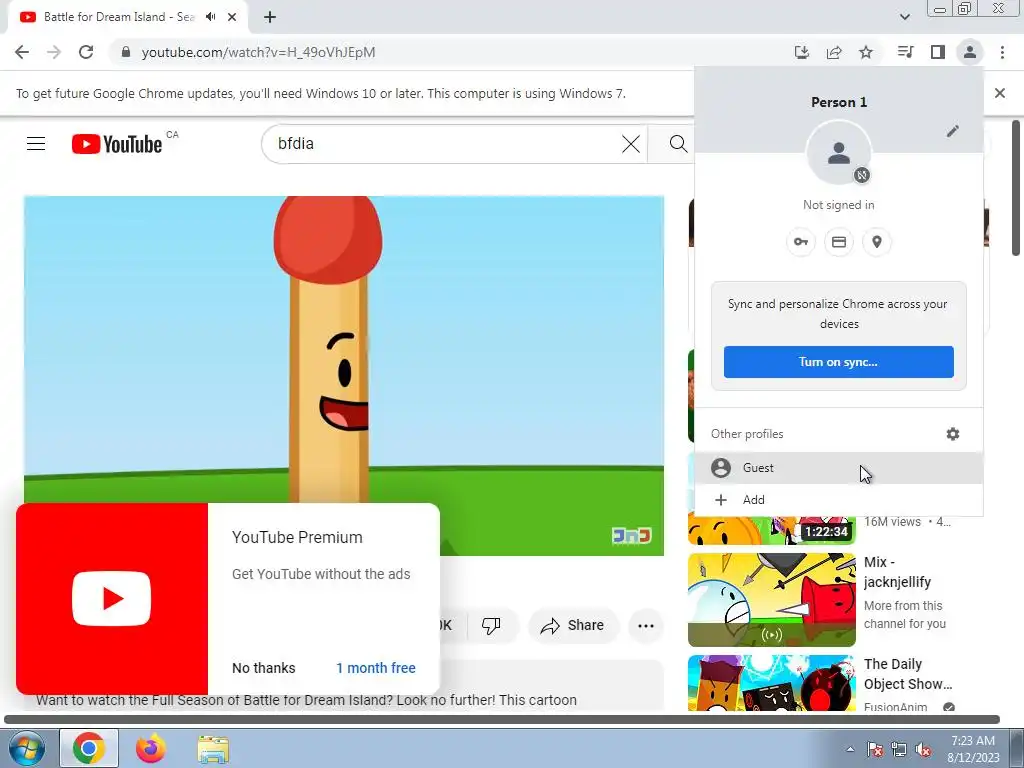Click the vertical page scrollbar
Screen dimensions: 1024x768
click(x=1016, y=188)
